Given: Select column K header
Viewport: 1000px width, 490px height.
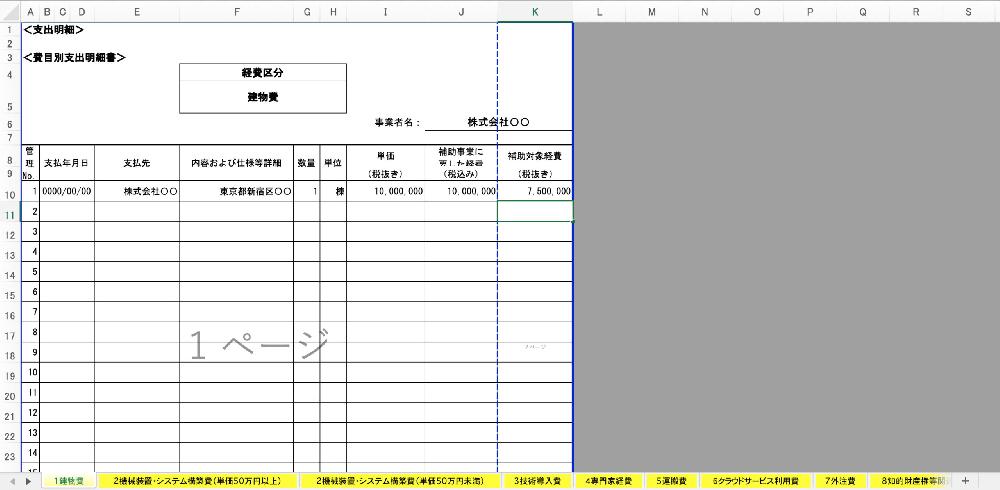Looking at the screenshot, I should point(535,11).
